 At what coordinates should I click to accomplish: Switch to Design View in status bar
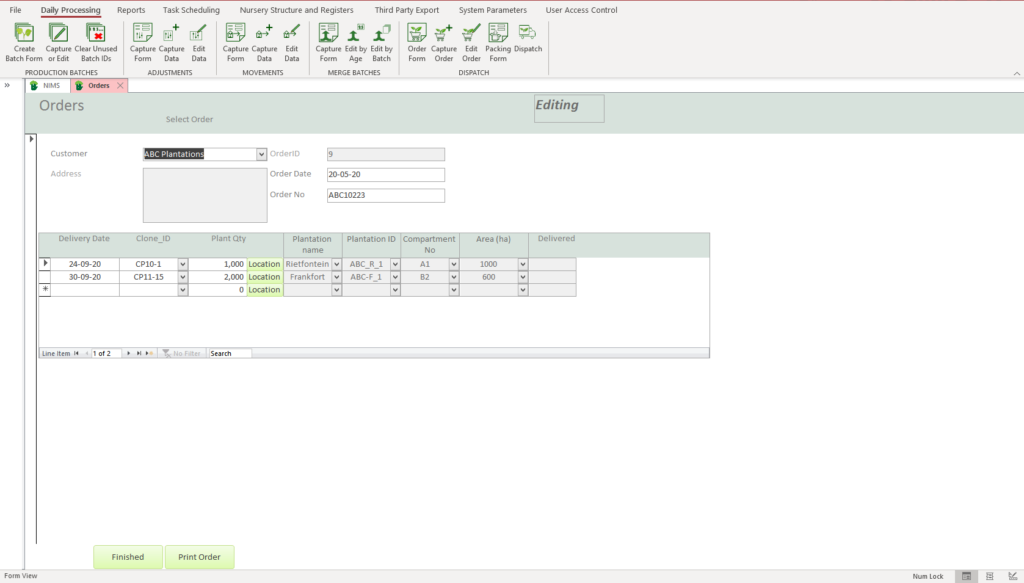pos(1012,576)
